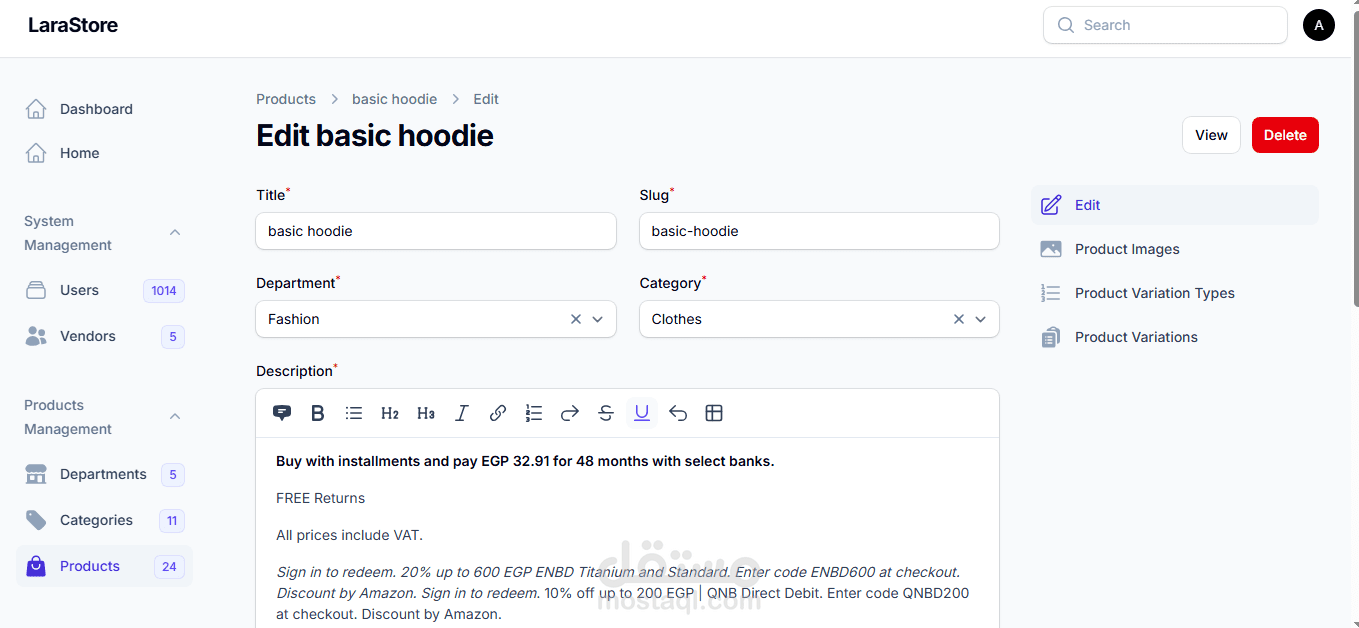Insert a table using the table icon

point(714,413)
